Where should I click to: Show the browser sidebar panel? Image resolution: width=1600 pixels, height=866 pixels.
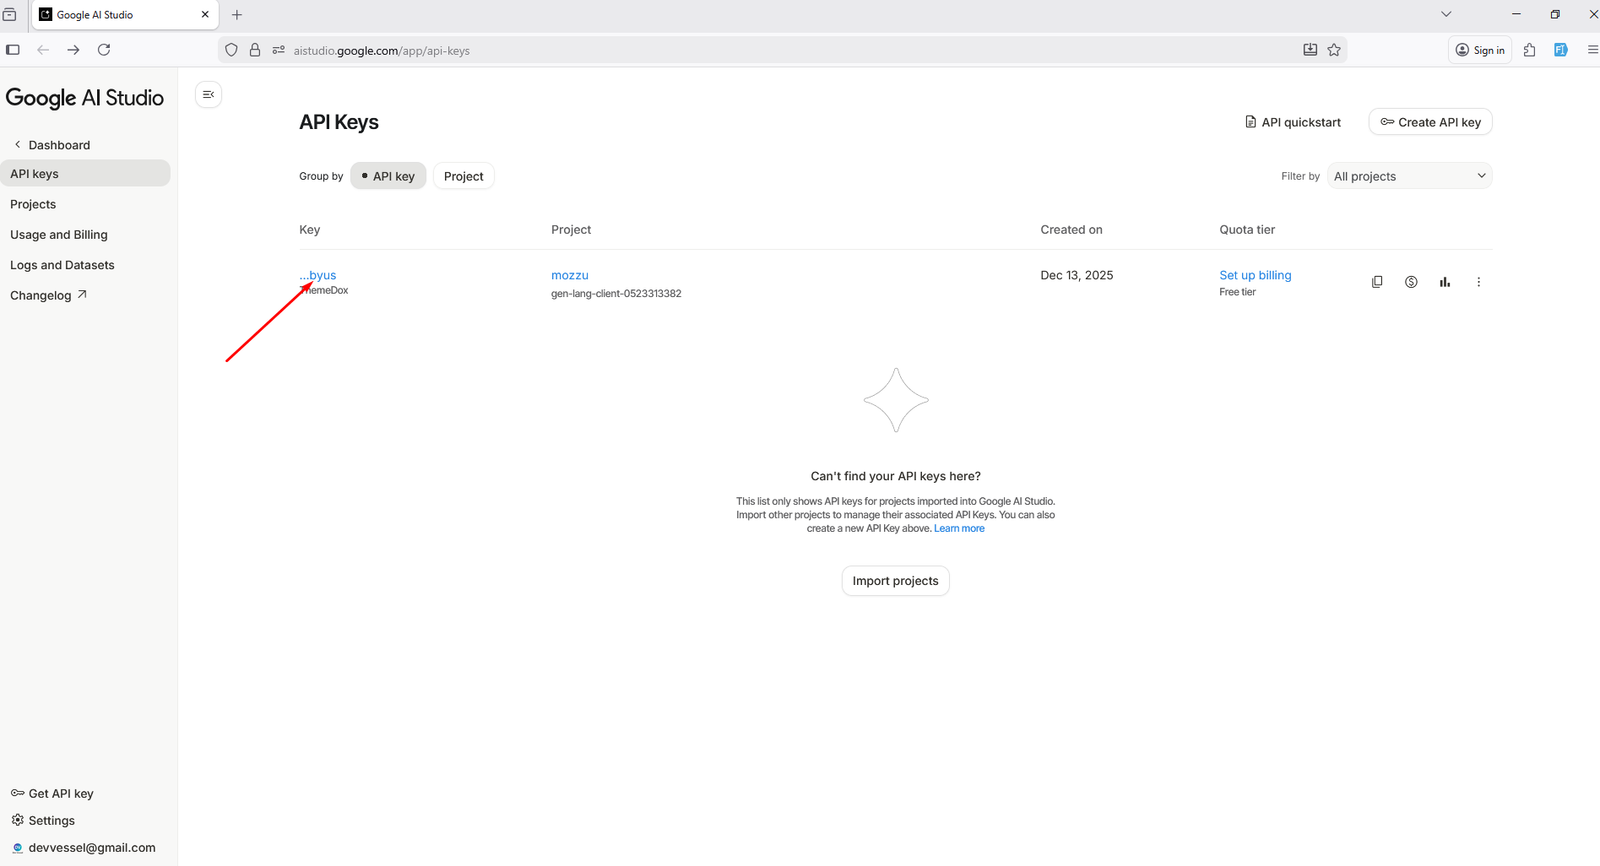tap(13, 50)
